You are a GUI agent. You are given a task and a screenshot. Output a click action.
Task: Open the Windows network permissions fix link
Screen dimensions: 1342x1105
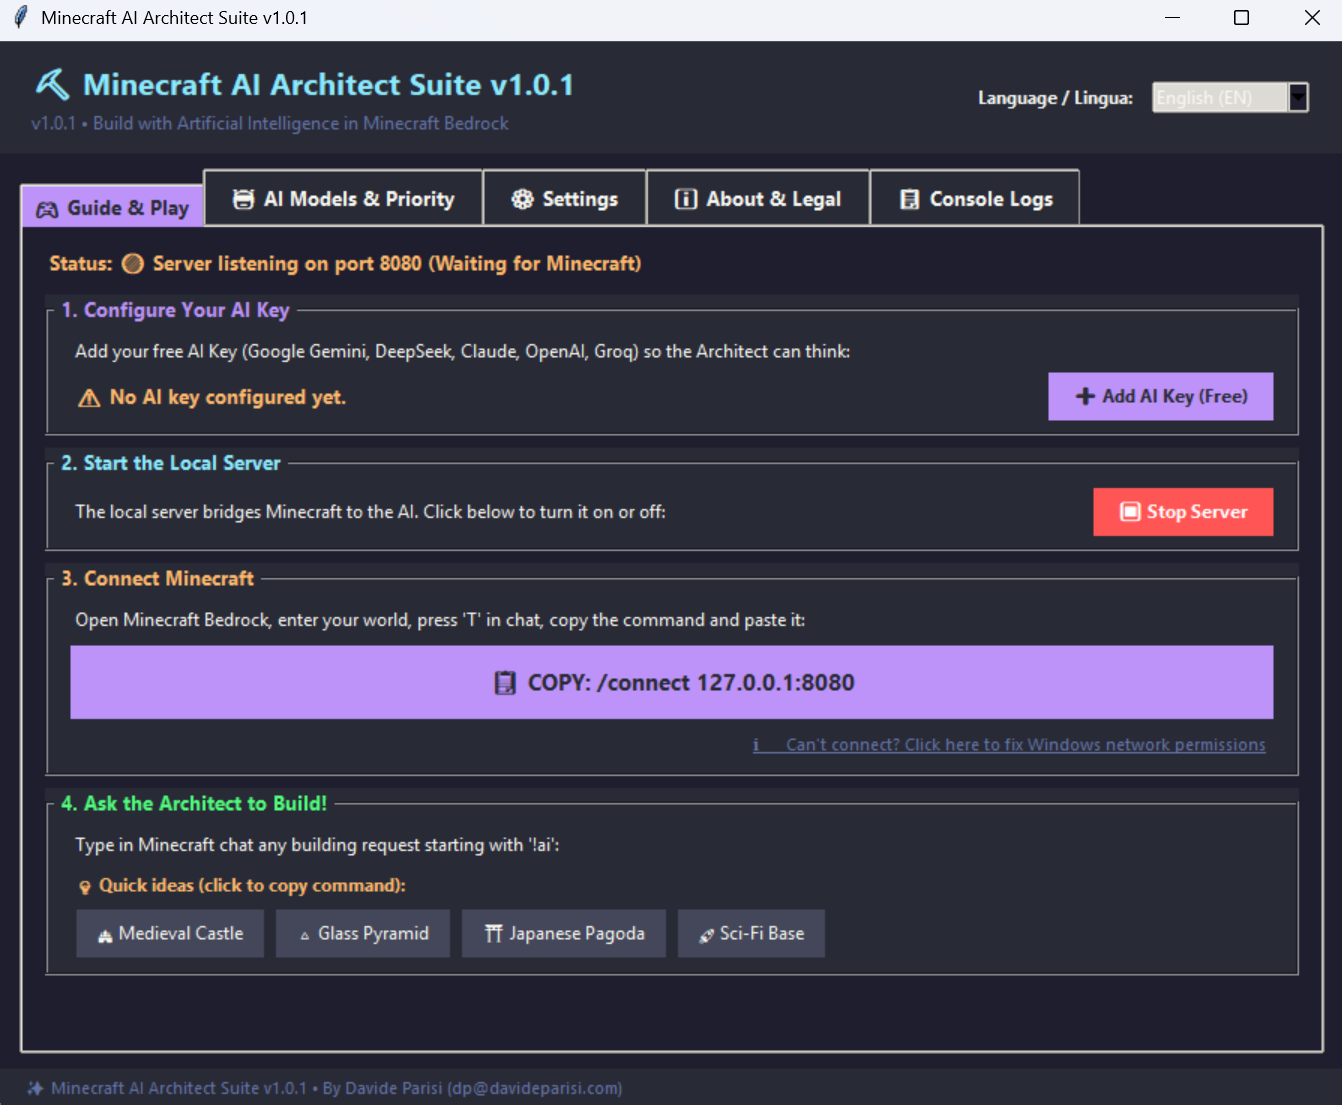tap(1010, 745)
